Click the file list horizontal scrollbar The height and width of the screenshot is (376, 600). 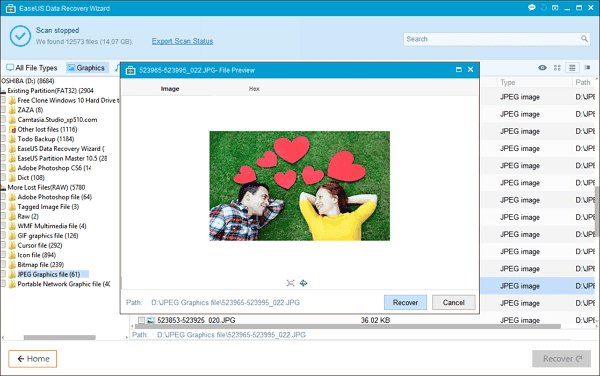(347, 326)
